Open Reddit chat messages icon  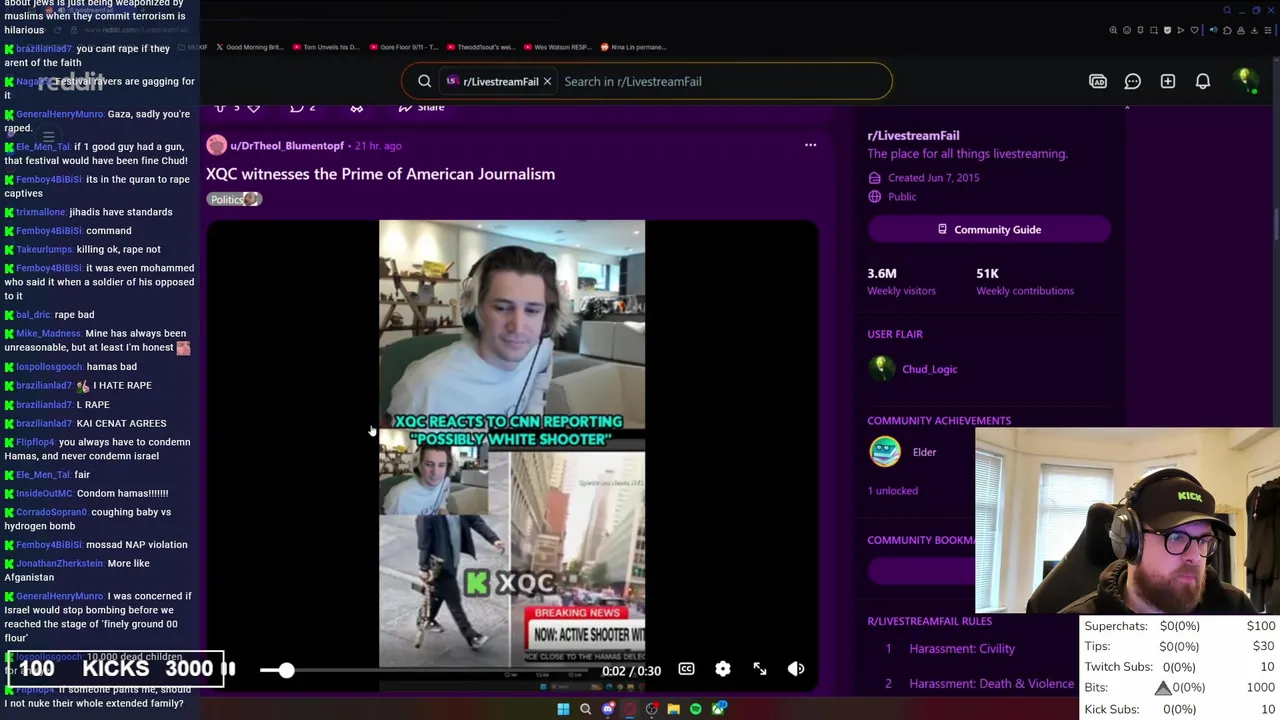click(x=1133, y=81)
